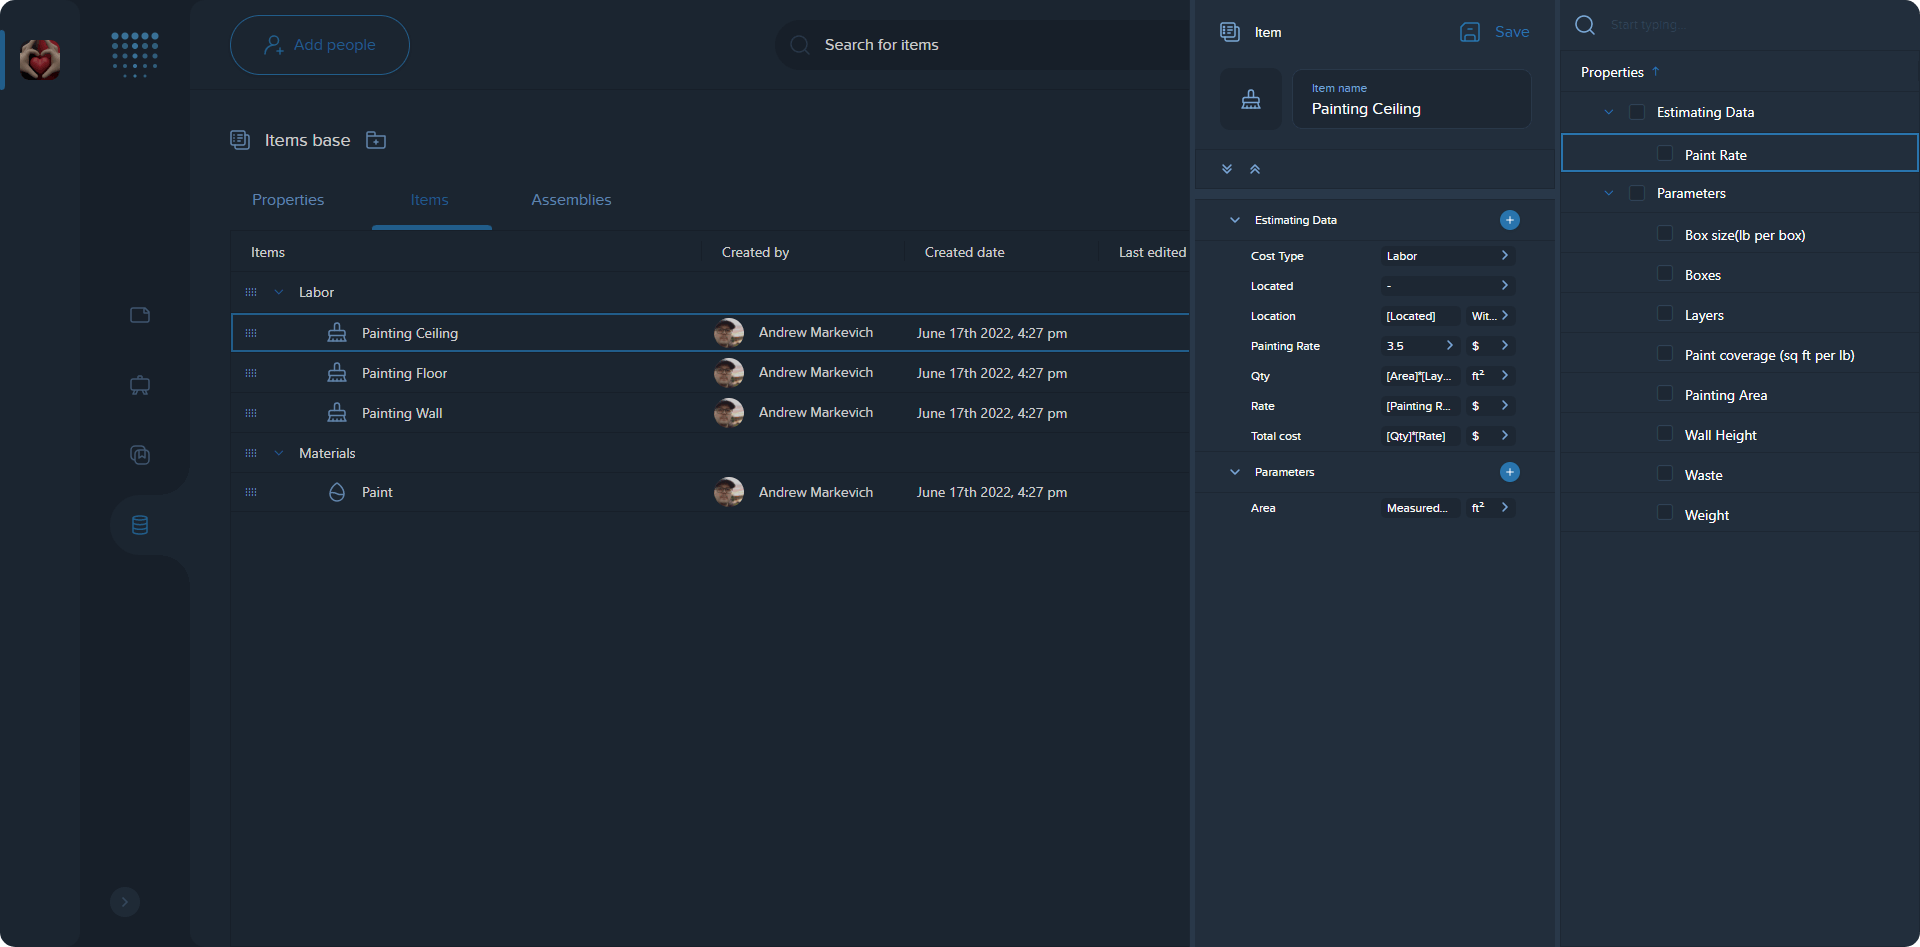Collapse Estimating Data section in Item panel

coord(1235,220)
